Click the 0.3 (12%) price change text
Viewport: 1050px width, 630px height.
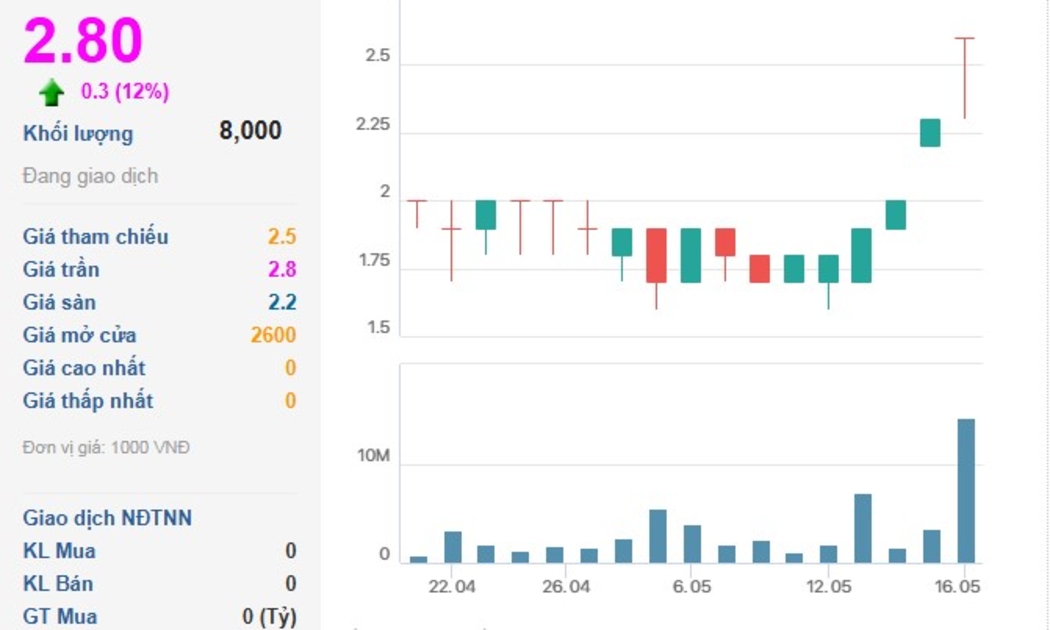click(x=125, y=92)
